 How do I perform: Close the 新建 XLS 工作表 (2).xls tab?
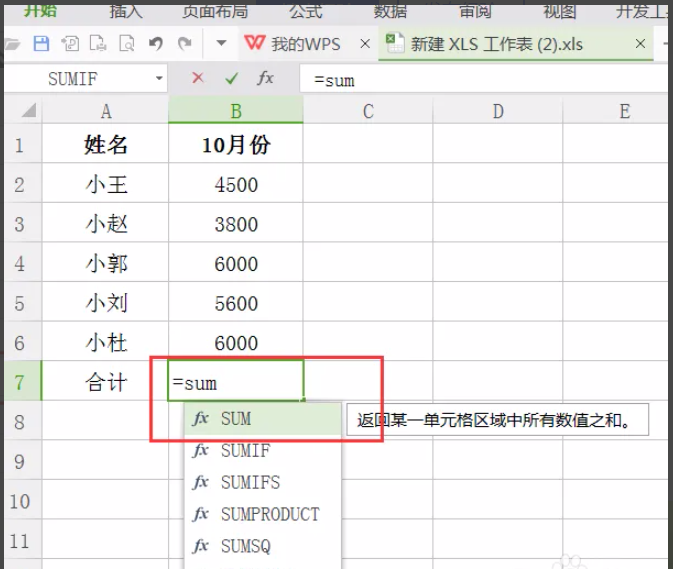tap(640, 44)
